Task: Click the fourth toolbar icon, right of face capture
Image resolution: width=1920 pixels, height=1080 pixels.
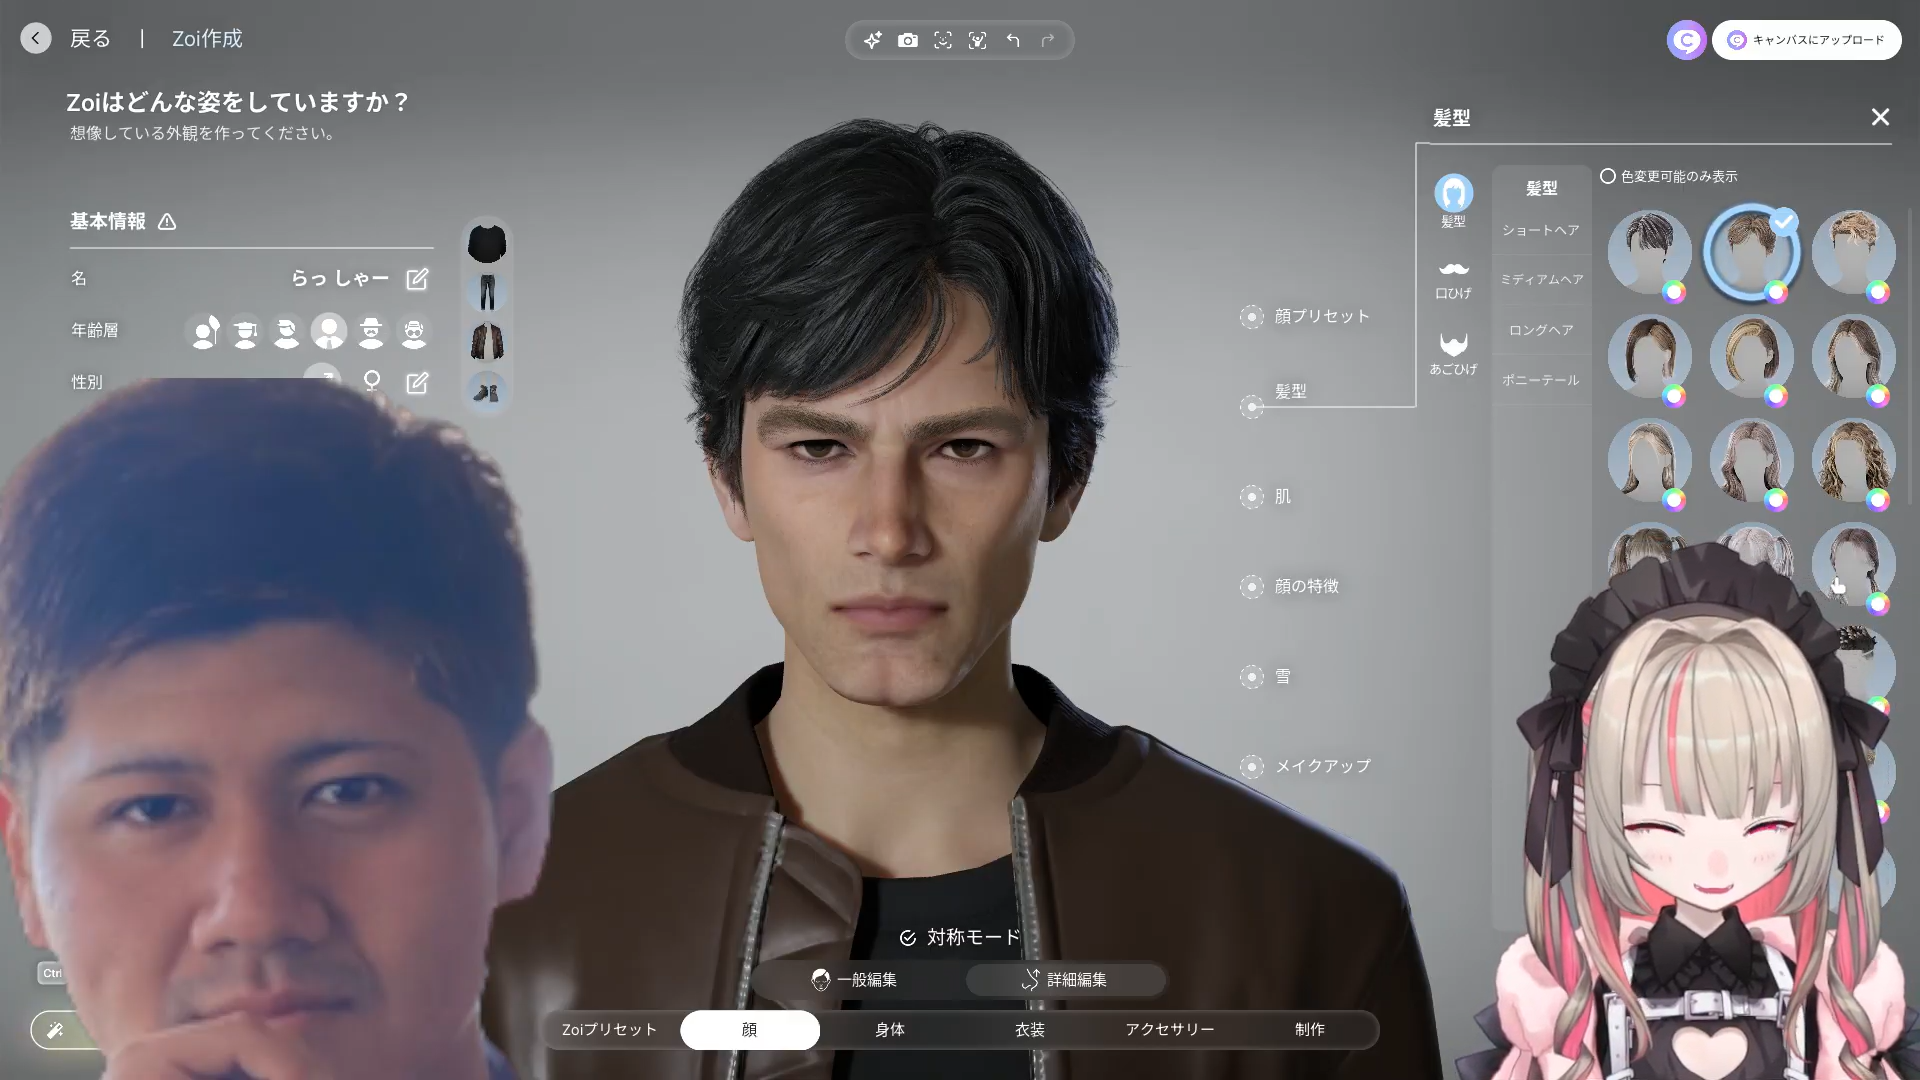Action: tap(978, 40)
